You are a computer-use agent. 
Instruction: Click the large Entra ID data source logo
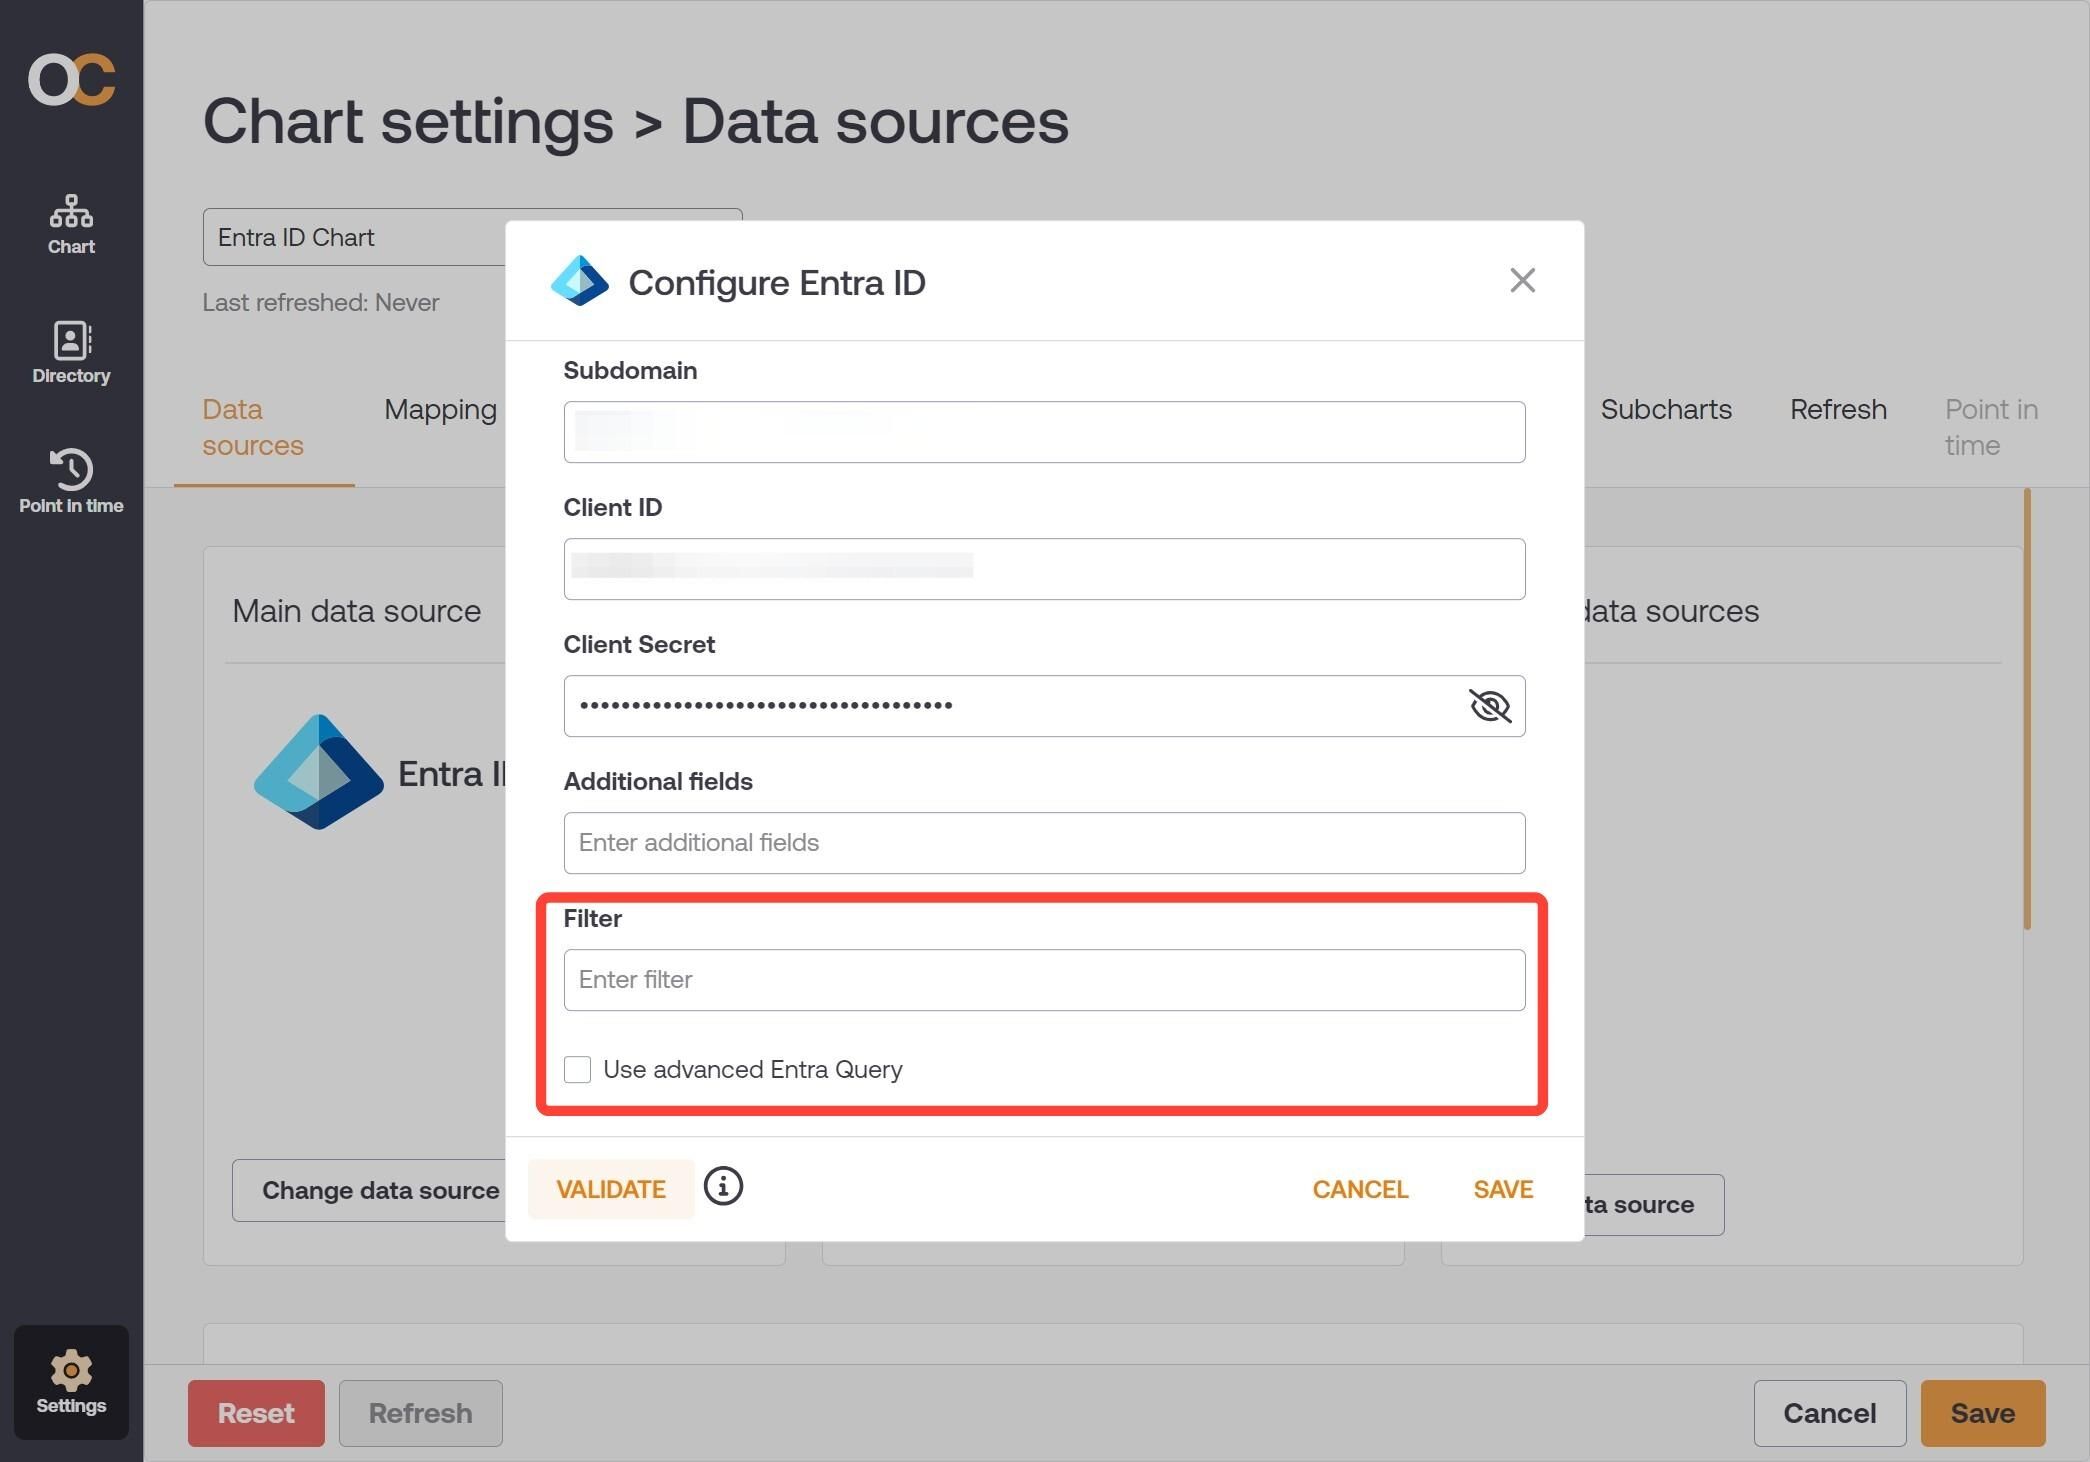point(319,772)
